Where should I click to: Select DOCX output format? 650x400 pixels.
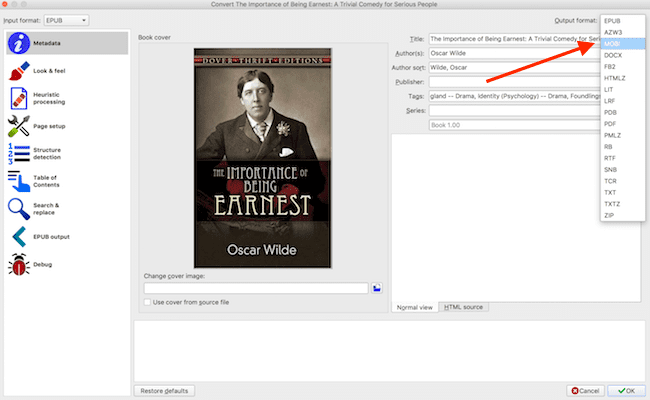[622, 55]
